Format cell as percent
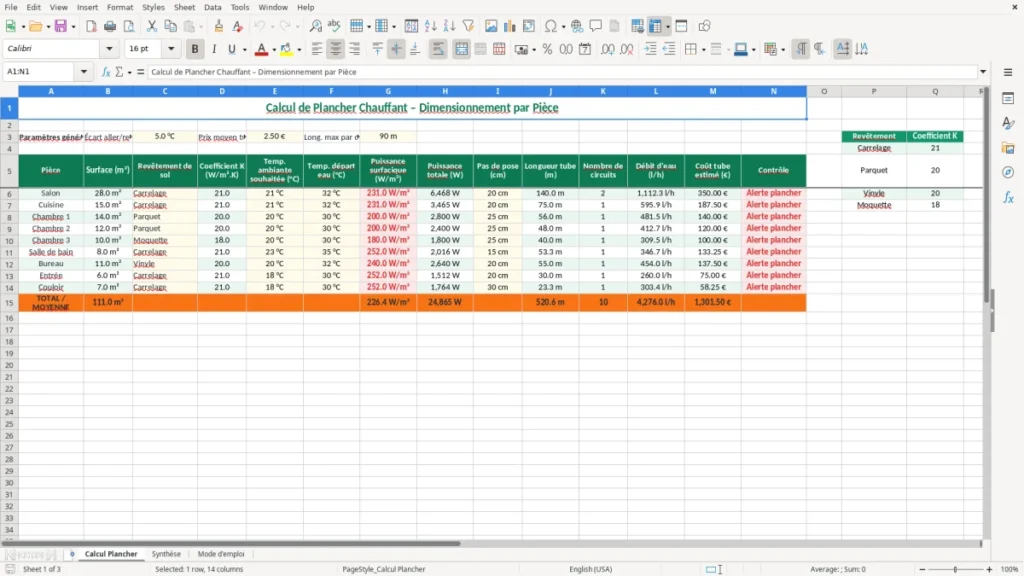This screenshot has width=1024, height=576. (547, 49)
